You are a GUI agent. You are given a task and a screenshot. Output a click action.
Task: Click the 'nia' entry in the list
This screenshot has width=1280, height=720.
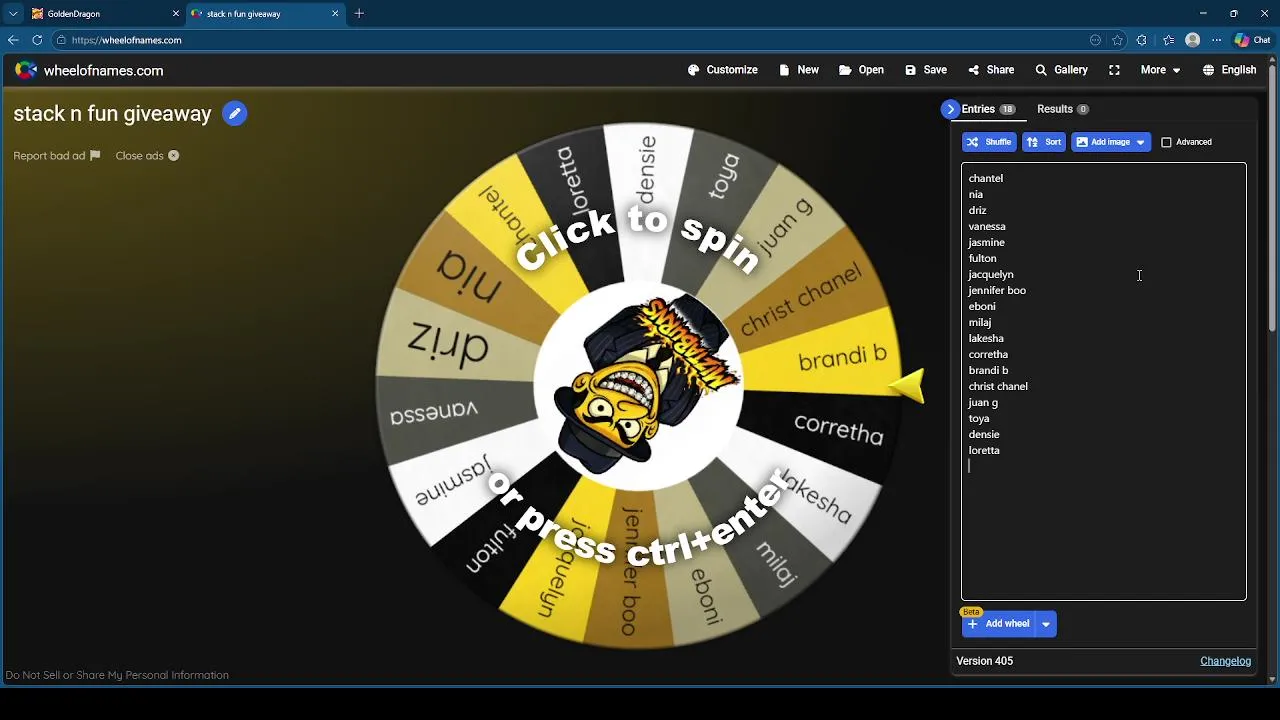975,194
